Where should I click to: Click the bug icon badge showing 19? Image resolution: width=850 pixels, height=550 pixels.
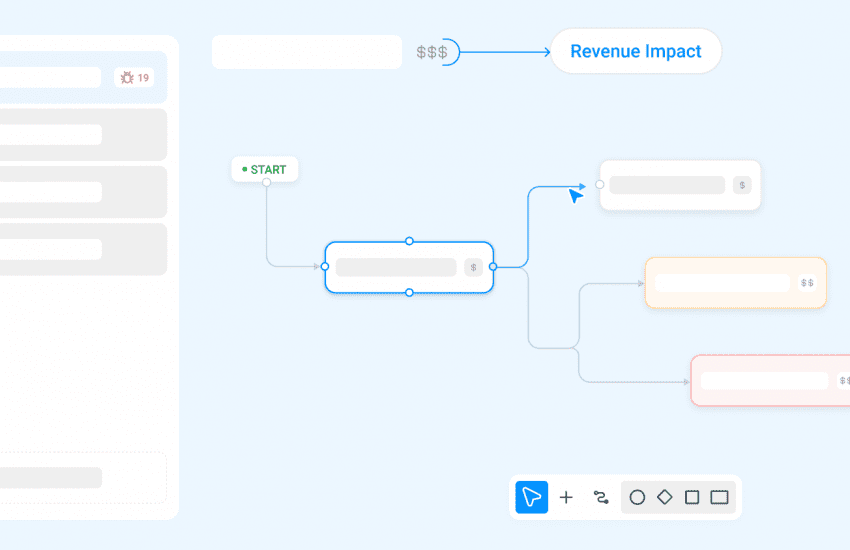pyautogui.click(x=134, y=77)
